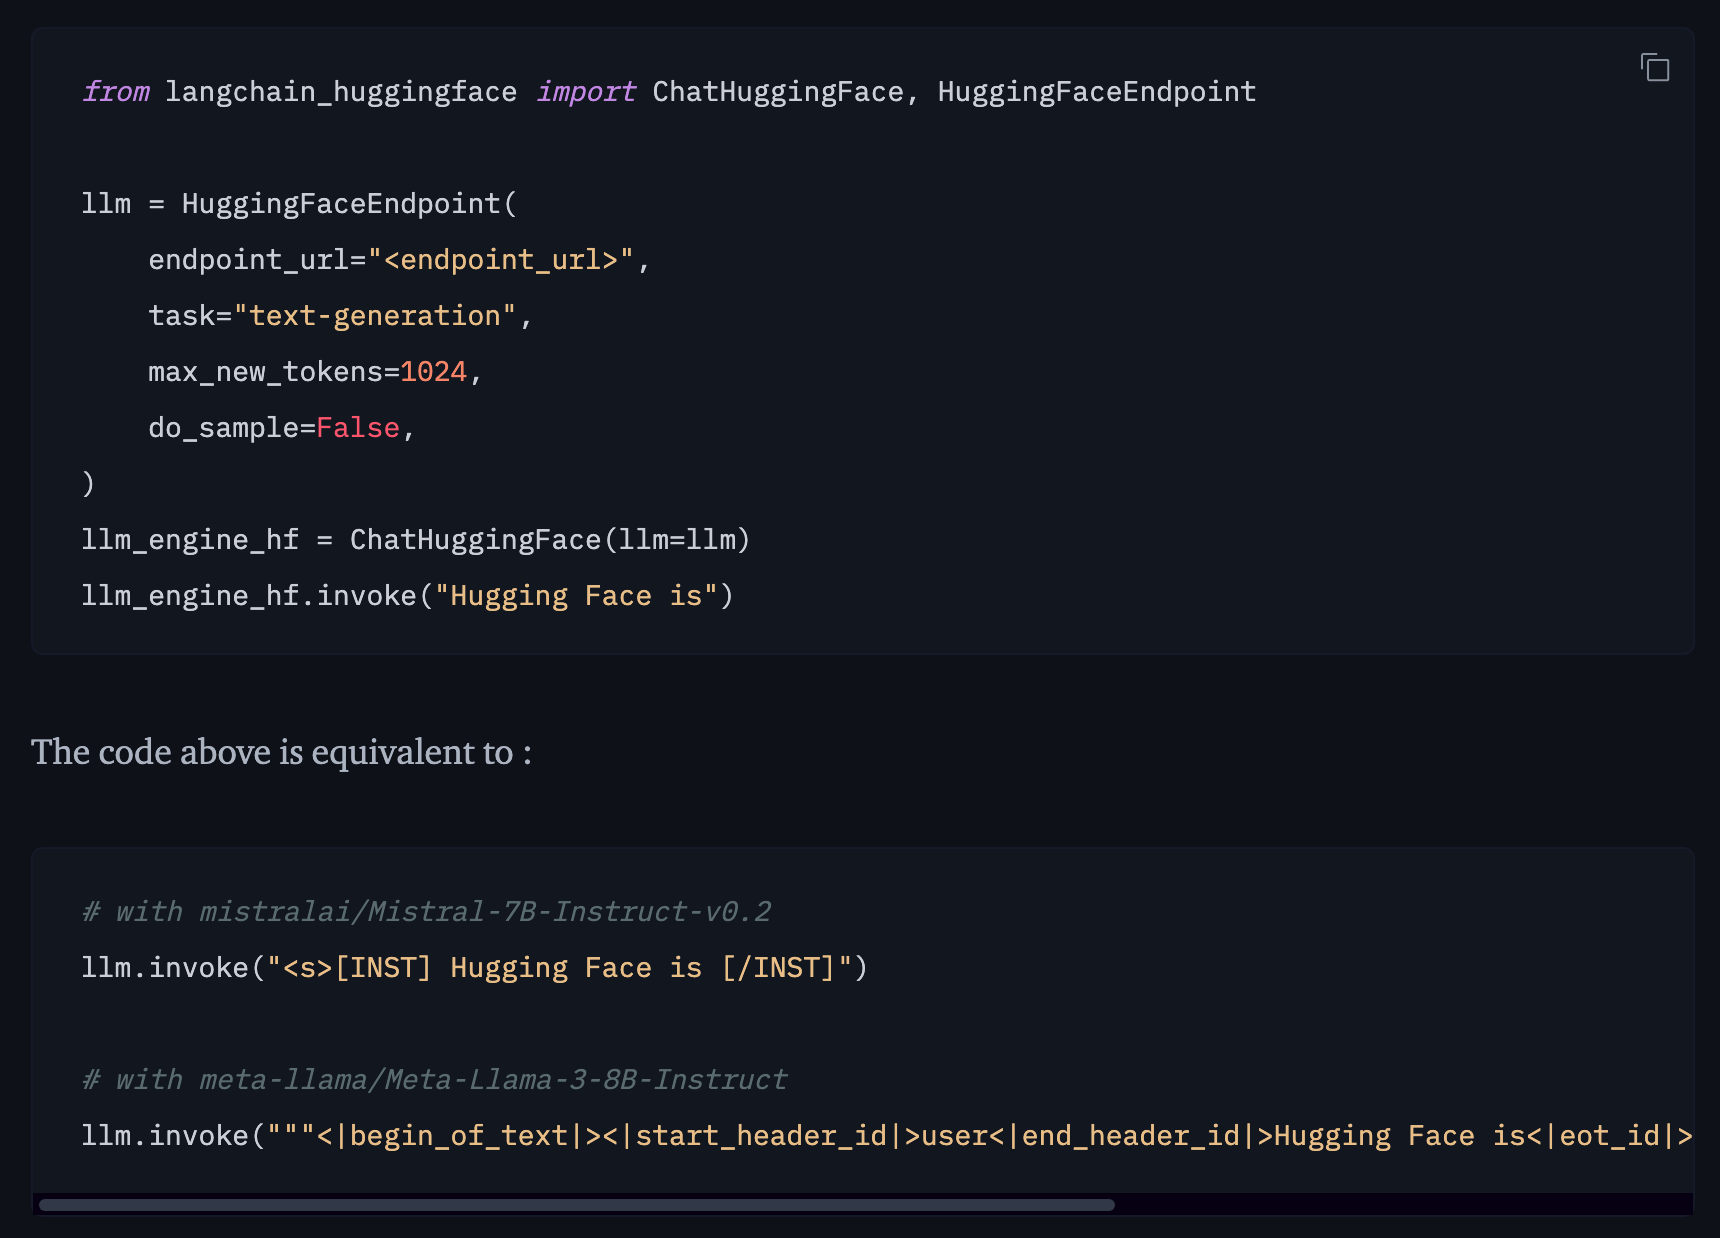The height and width of the screenshot is (1238, 1720).
Task: Click "langchain_huggingface" module name
Action: (x=341, y=92)
